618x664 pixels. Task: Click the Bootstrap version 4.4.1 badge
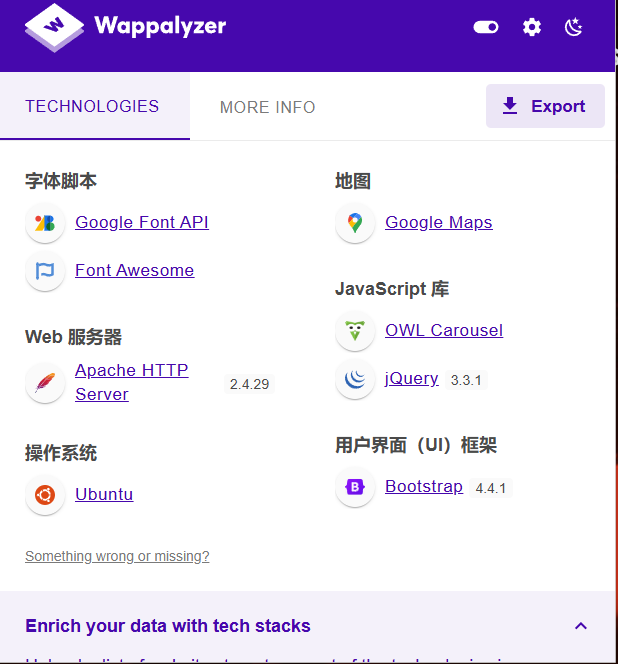click(491, 488)
